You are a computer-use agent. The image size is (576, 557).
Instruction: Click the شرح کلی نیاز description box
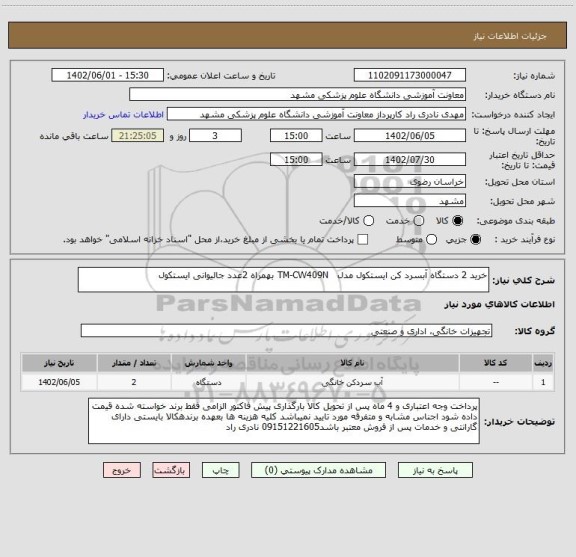pyautogui.click(x=284, y=280)
